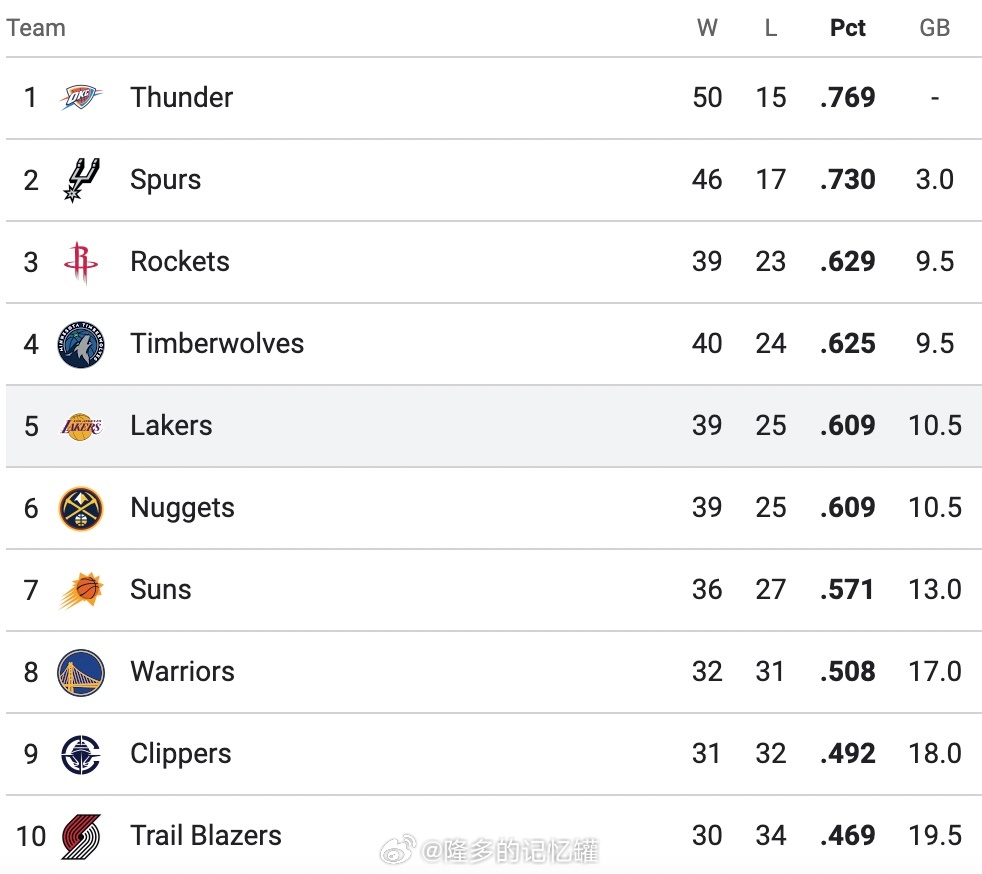Click the Trail Blazers team logo
Viewport: 982px width, 874px height.
[81, 836]
